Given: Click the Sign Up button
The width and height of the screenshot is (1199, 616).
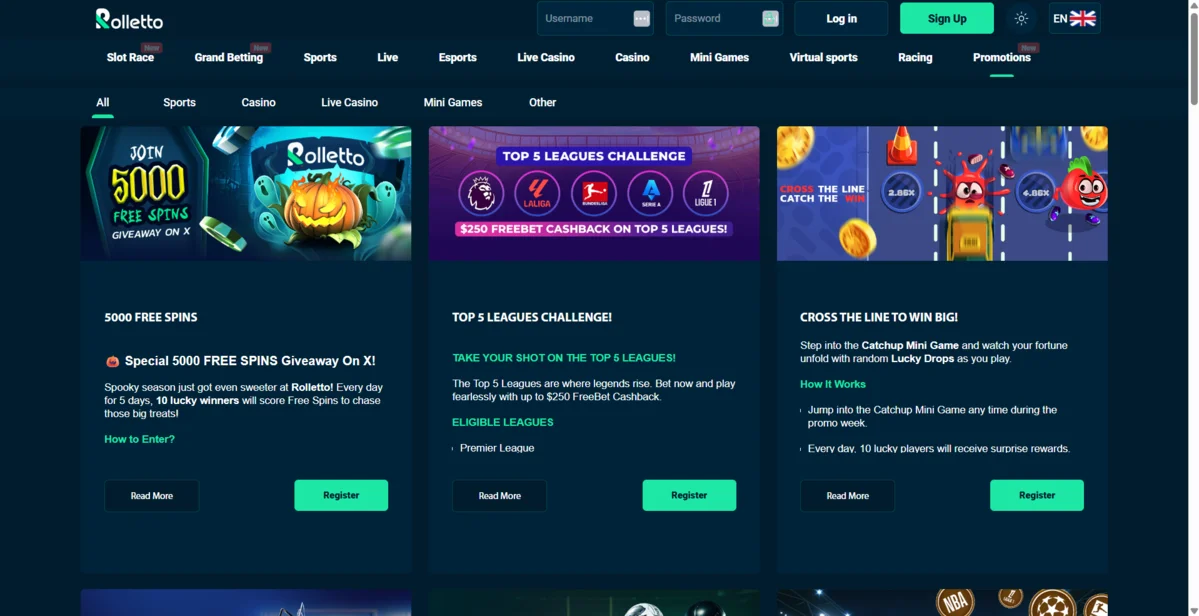Looking at the screenshot, I should click(x=947, y=18).
